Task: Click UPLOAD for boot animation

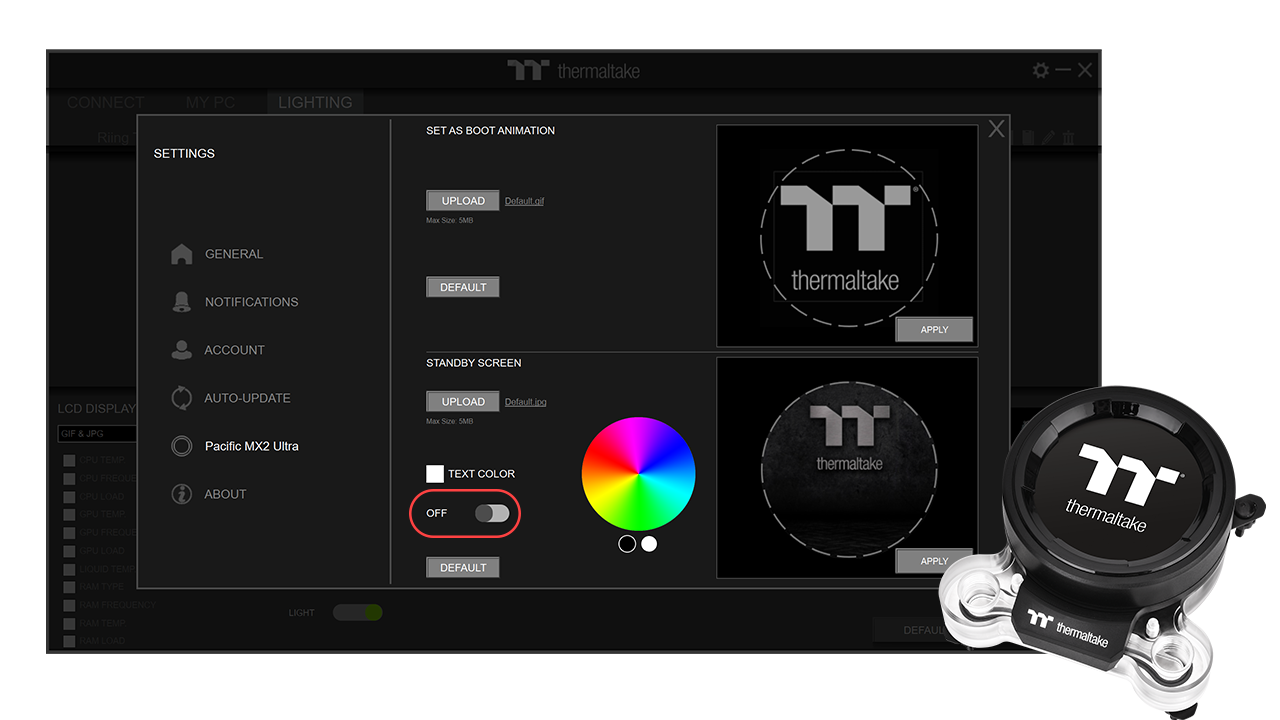Action: click(463, 201)
